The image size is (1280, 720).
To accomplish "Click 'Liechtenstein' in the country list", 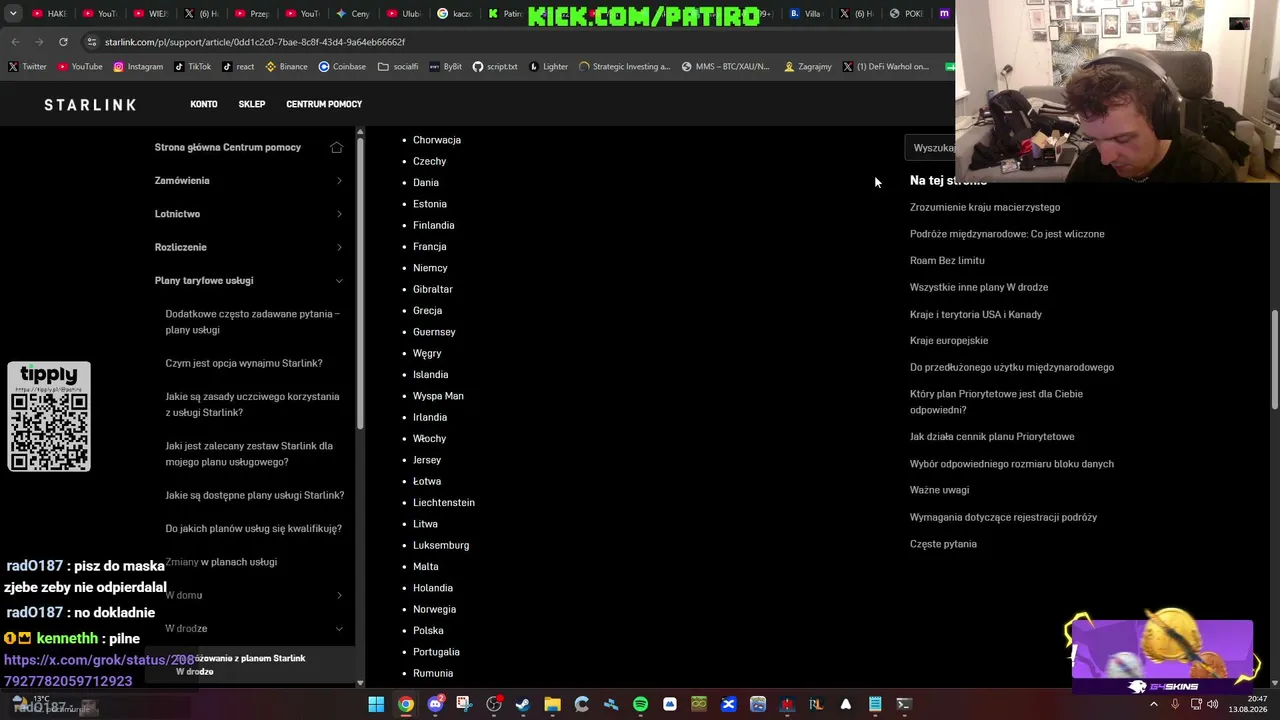I will pyautogui.click(x=444, y=503).
